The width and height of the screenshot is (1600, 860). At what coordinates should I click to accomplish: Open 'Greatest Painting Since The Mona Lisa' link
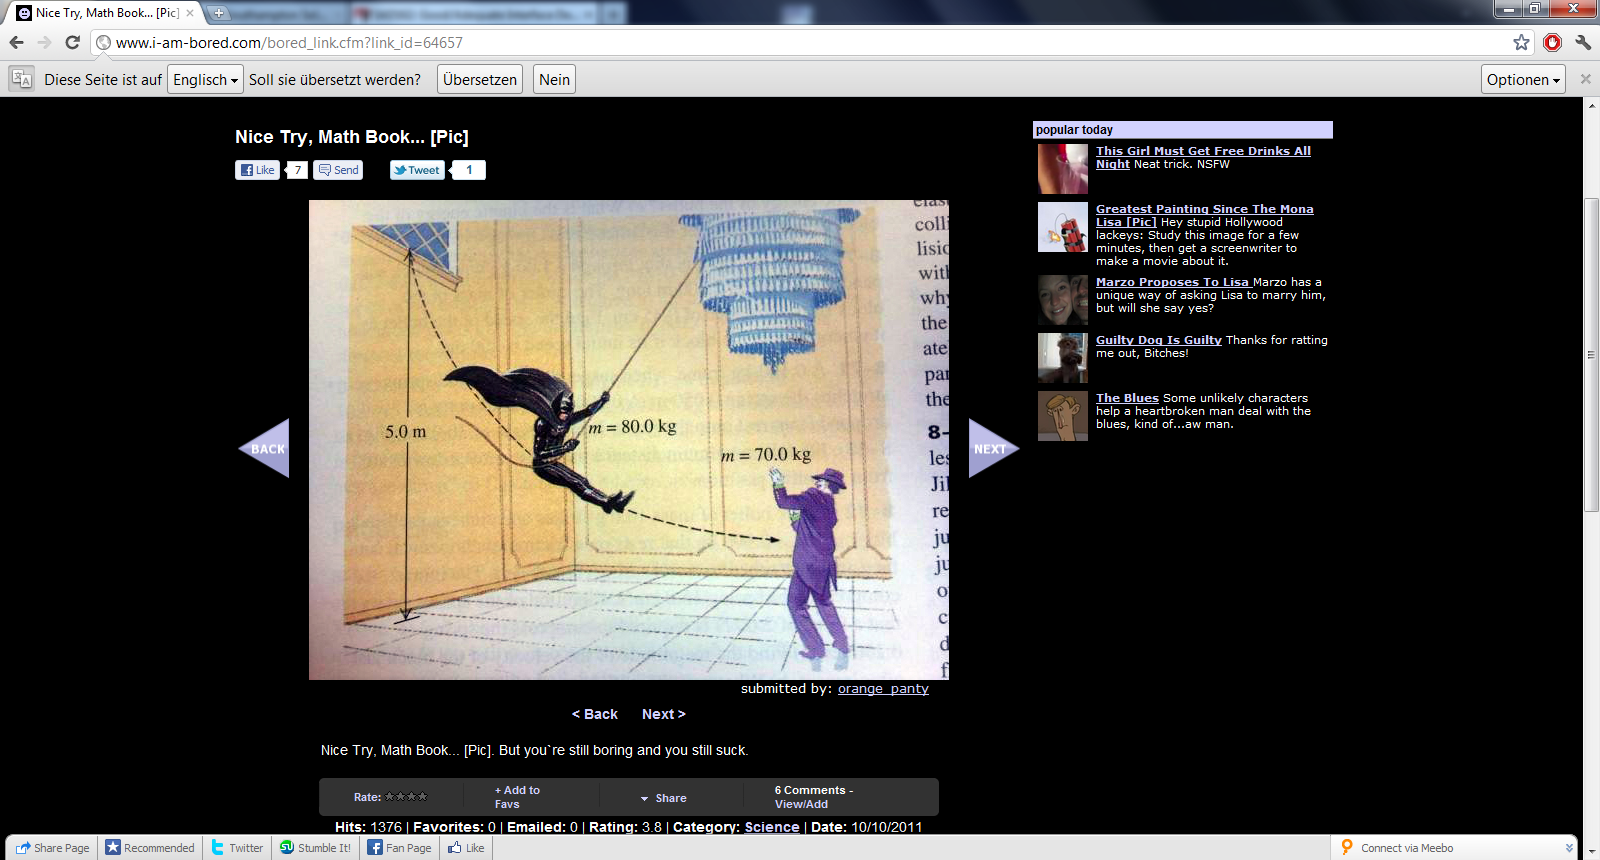coord(1204,215)
